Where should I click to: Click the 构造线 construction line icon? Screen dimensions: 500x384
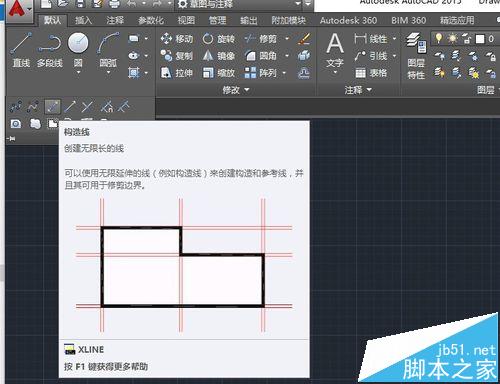tap(52, 107)
